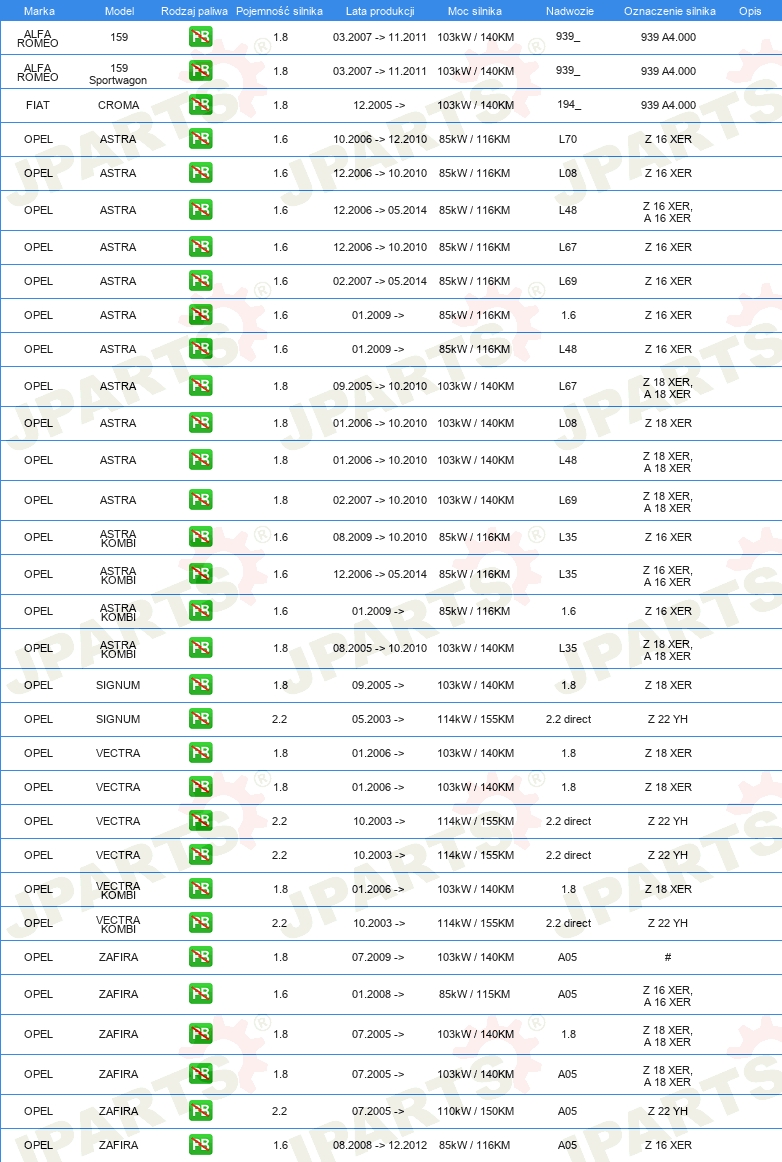
Task: Click the Moc silnika column header
Action: pos(474,11)
